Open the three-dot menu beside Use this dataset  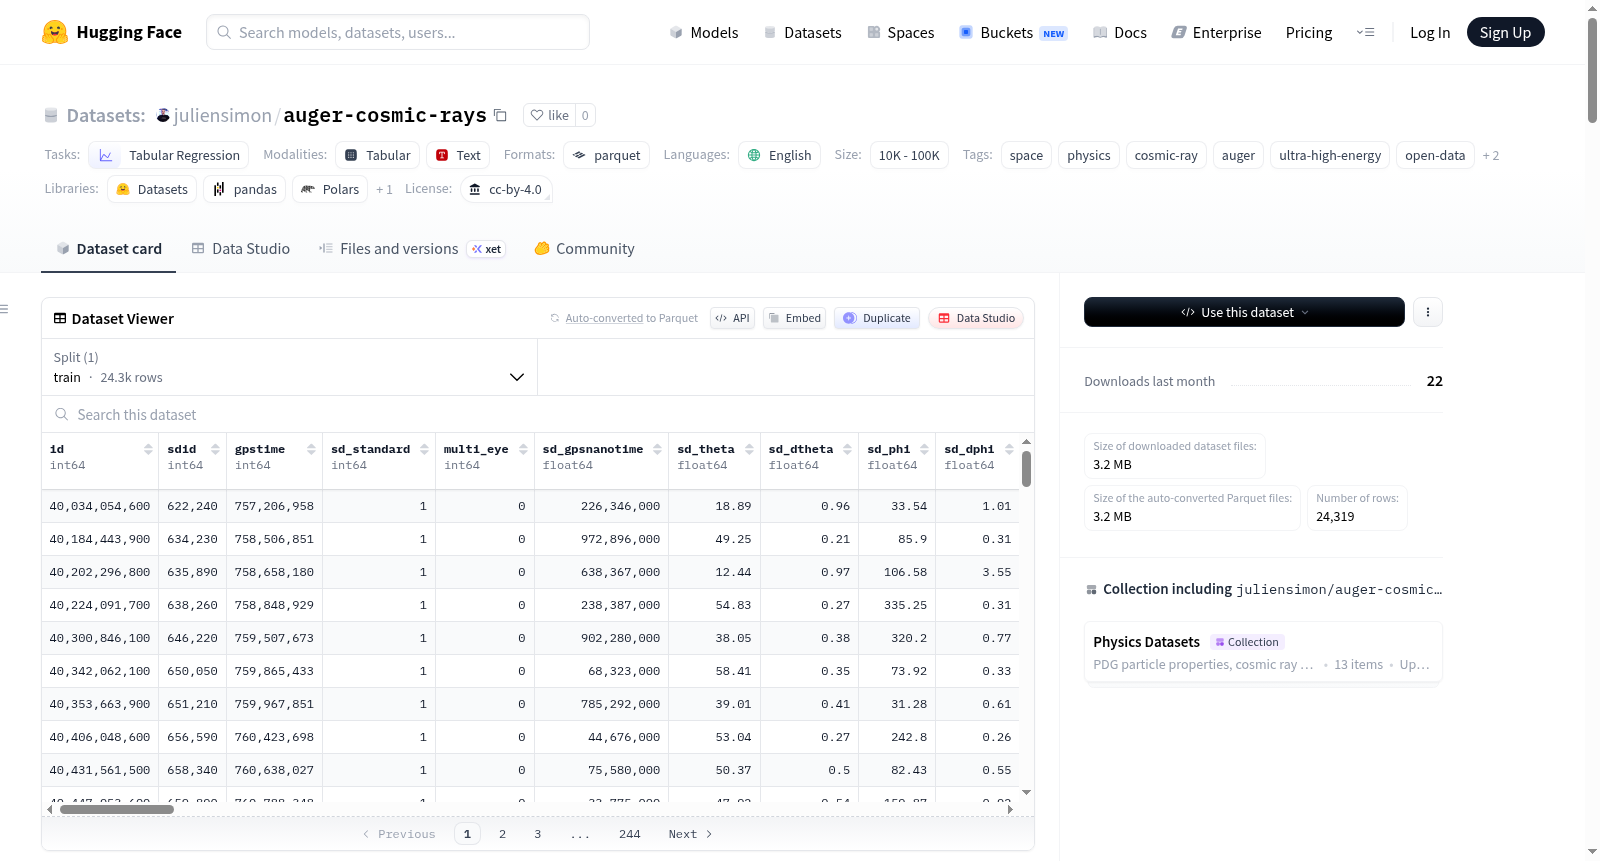point(1428,312)
